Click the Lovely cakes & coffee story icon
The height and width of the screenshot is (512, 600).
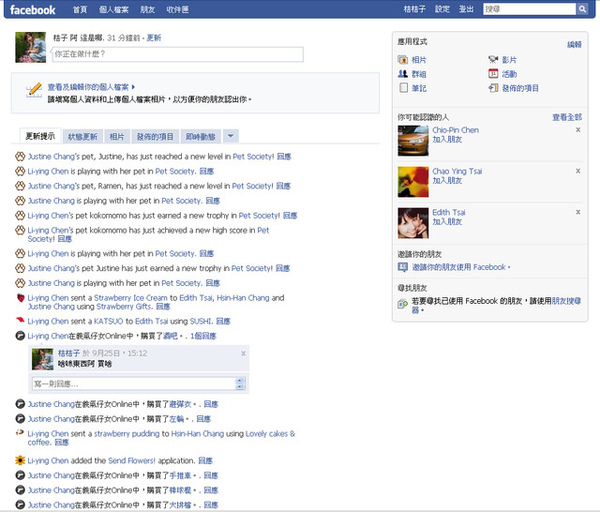point(20,433)
